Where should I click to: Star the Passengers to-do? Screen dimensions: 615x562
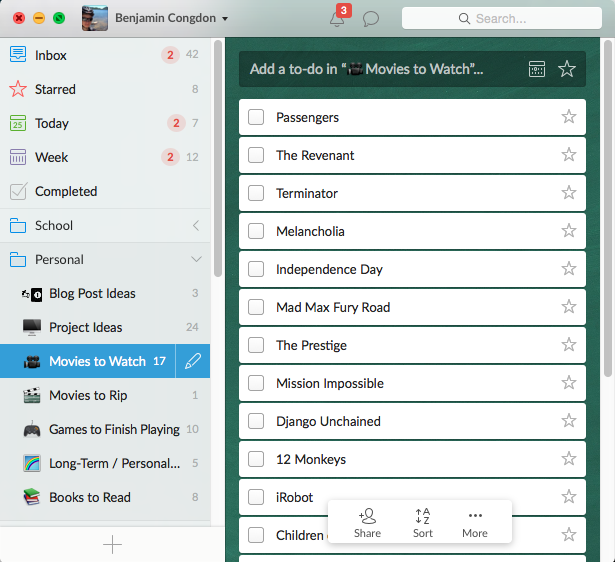tap(568, 116)
